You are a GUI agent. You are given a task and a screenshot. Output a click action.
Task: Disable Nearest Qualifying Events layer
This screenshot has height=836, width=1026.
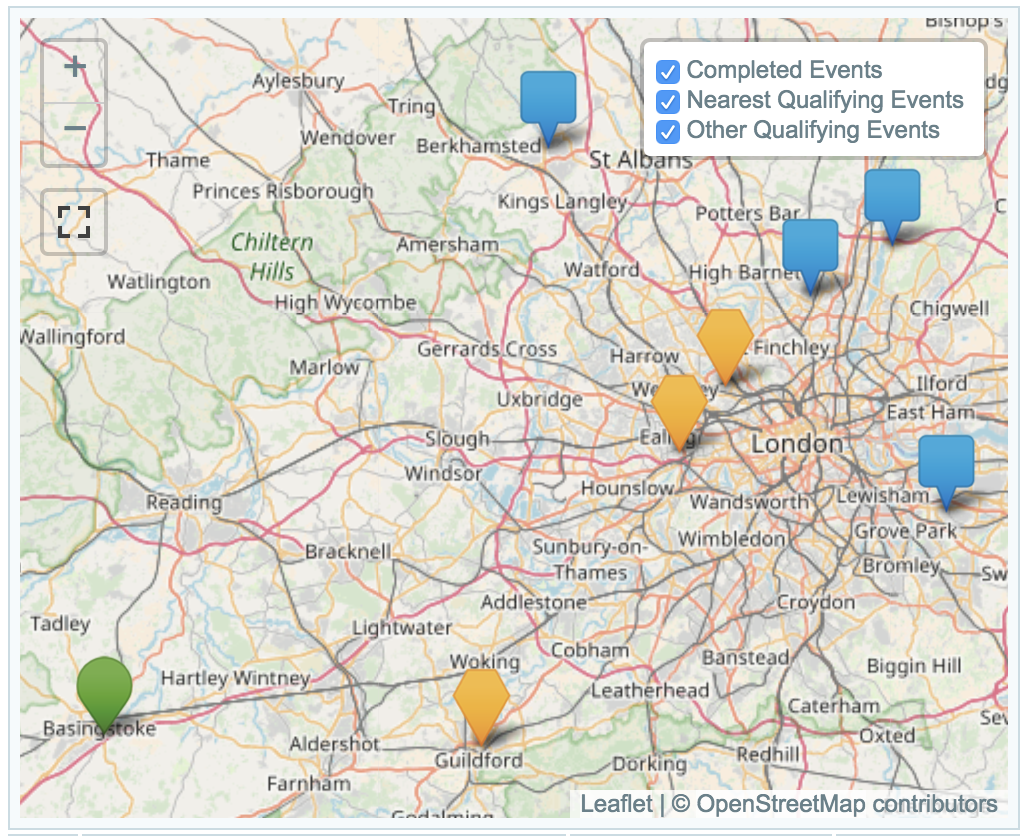(x=668, y=102)
